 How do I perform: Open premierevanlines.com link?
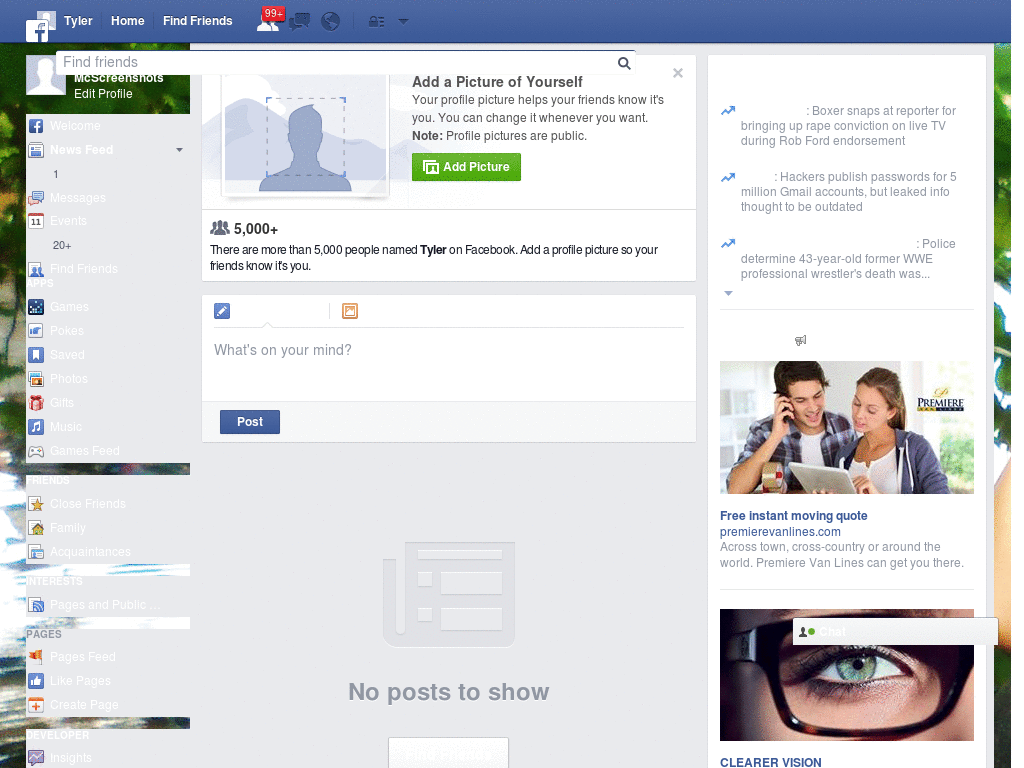[780, 532]
